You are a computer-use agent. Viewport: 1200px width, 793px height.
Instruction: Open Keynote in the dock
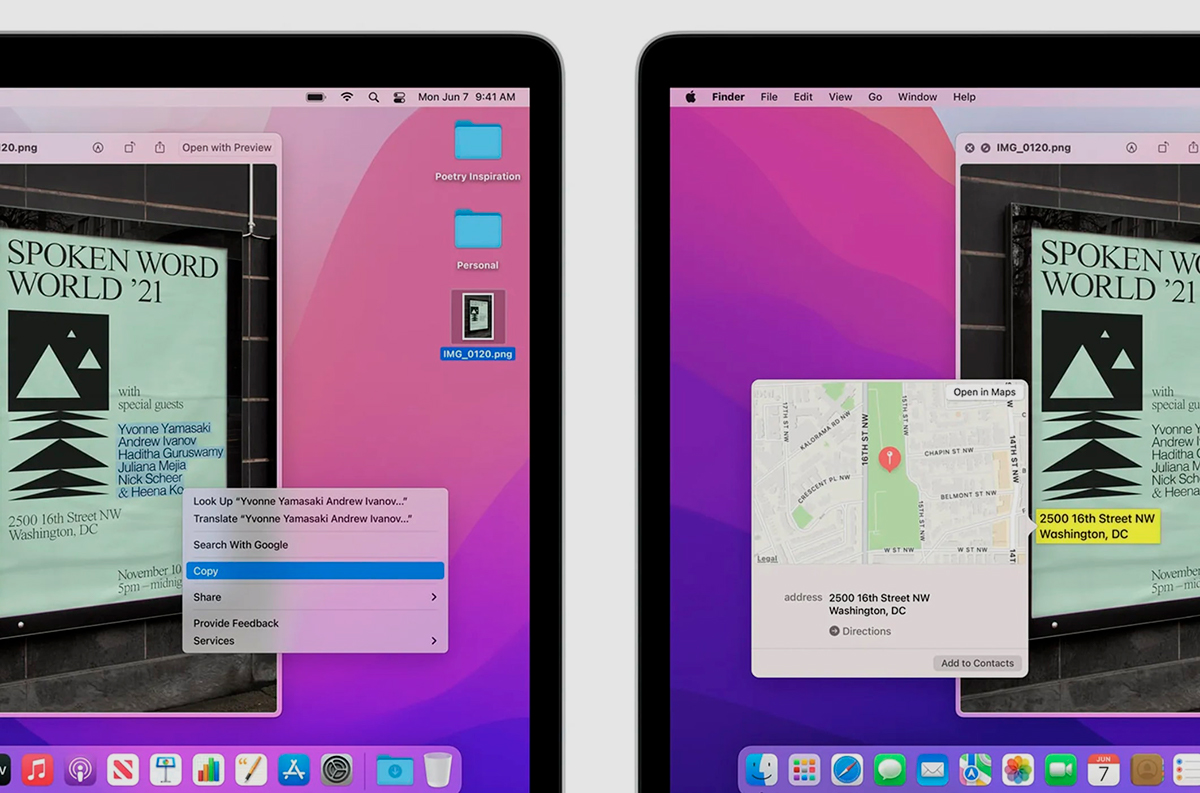pyautogui.click(x=165, y=769)
